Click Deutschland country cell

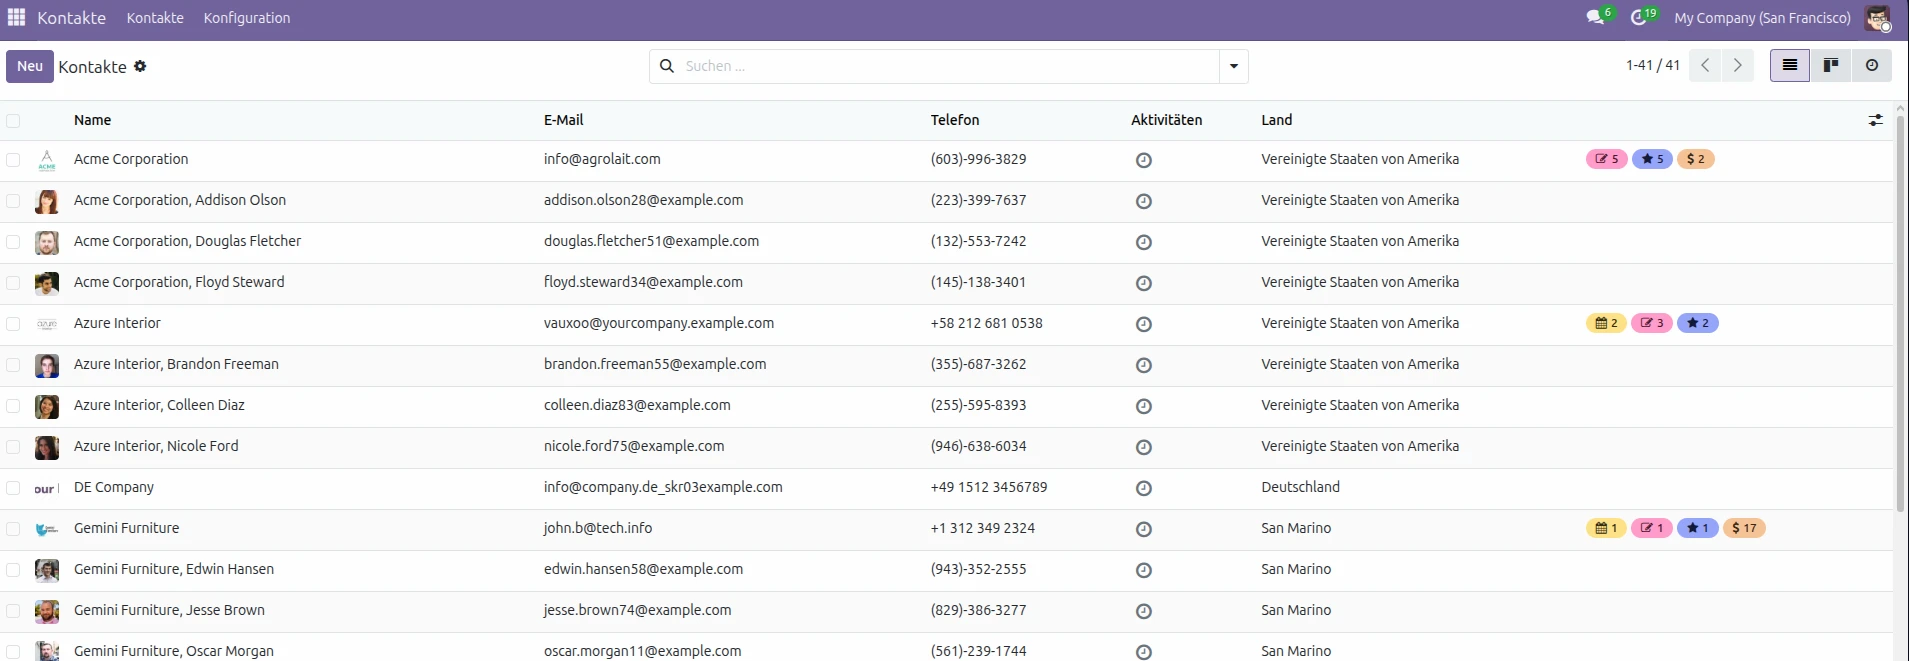click(1300, 487)
